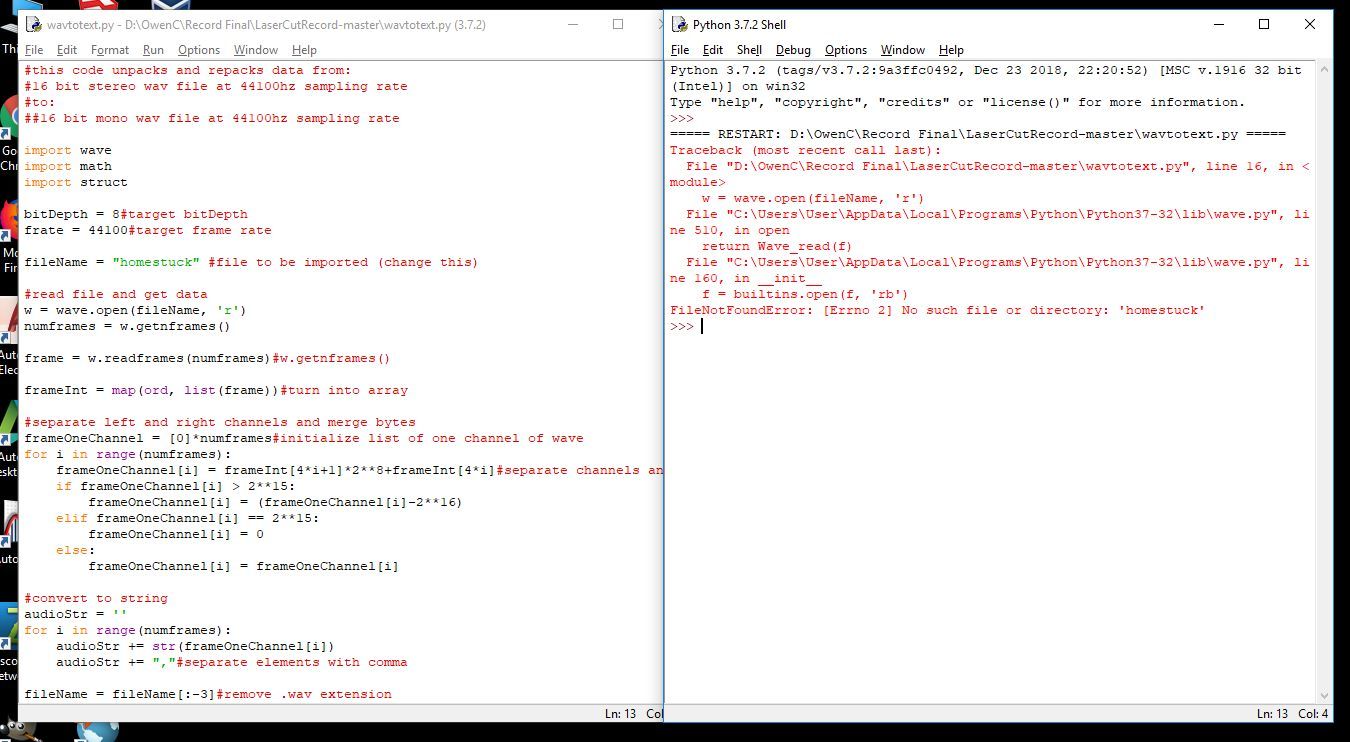Click the "bitDepth = 8" code line
Viewport: 1350px width, 742px height.
pos(136,215)
